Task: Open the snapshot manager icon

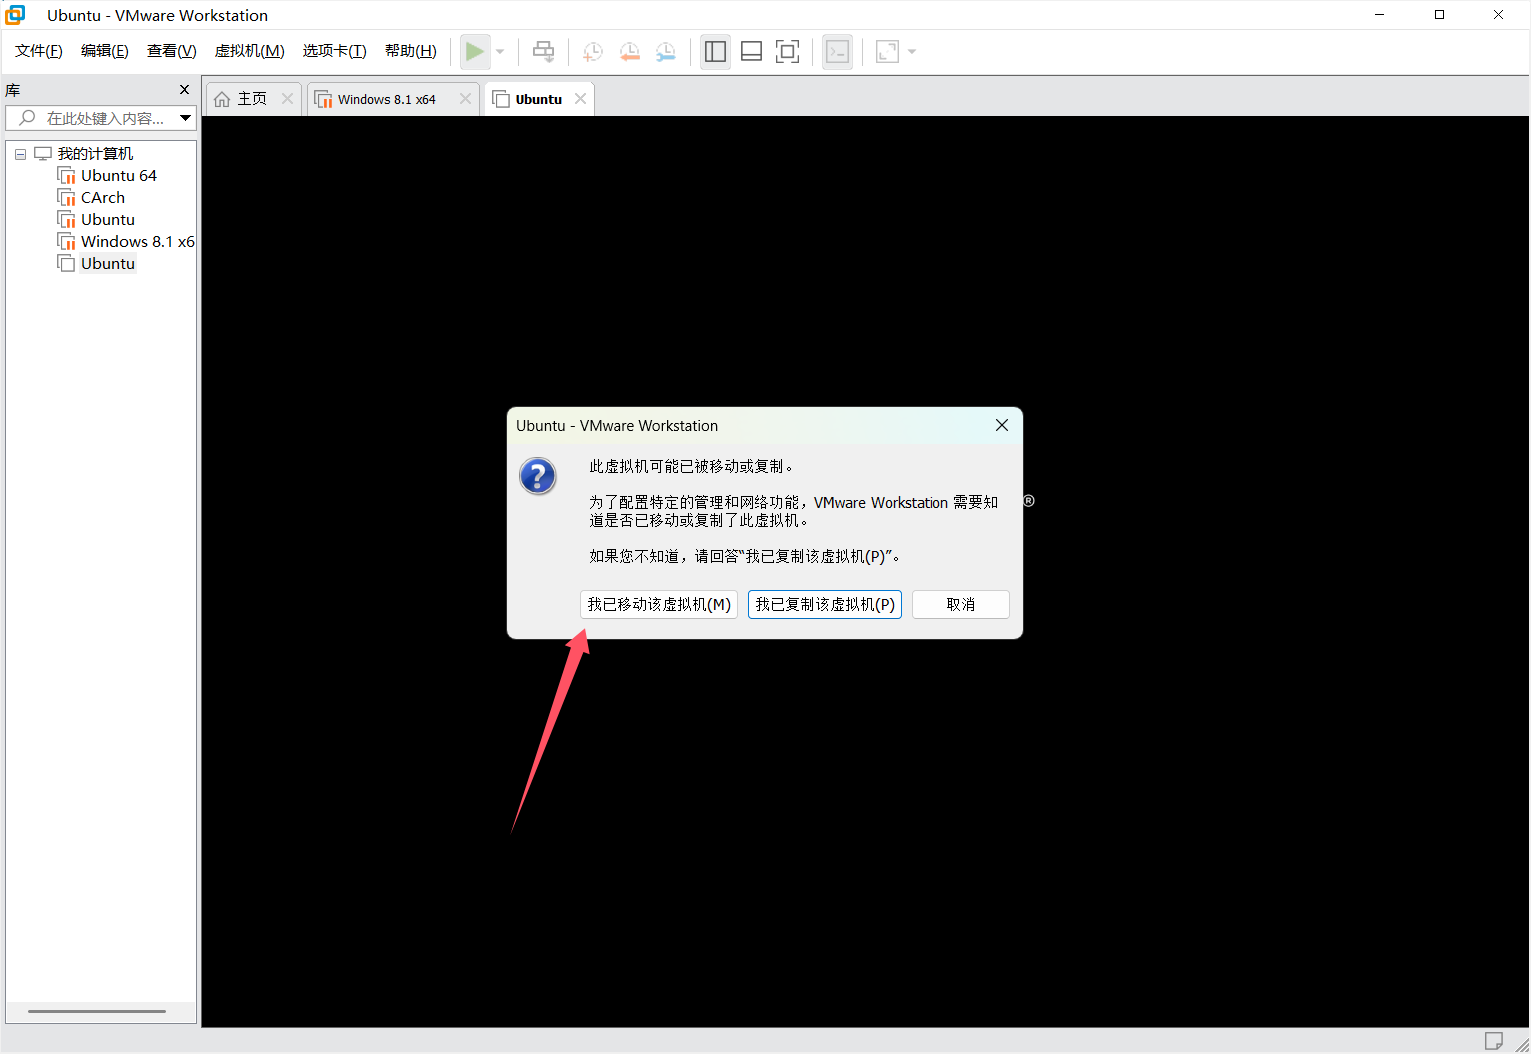Action: (x=666, y=51)
